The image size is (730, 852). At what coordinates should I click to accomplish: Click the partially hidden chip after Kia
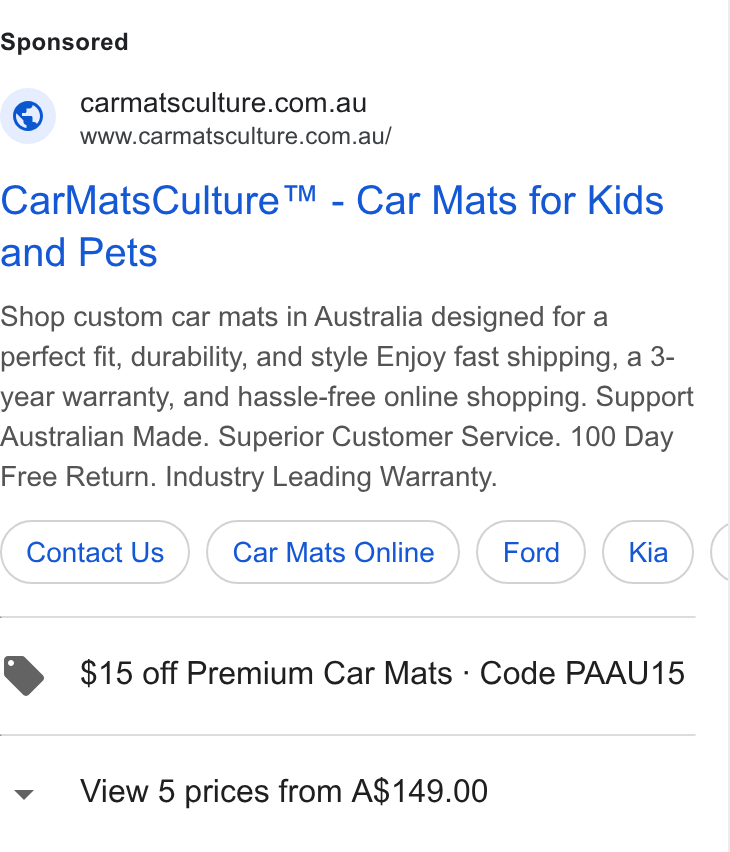click(720, 553)
